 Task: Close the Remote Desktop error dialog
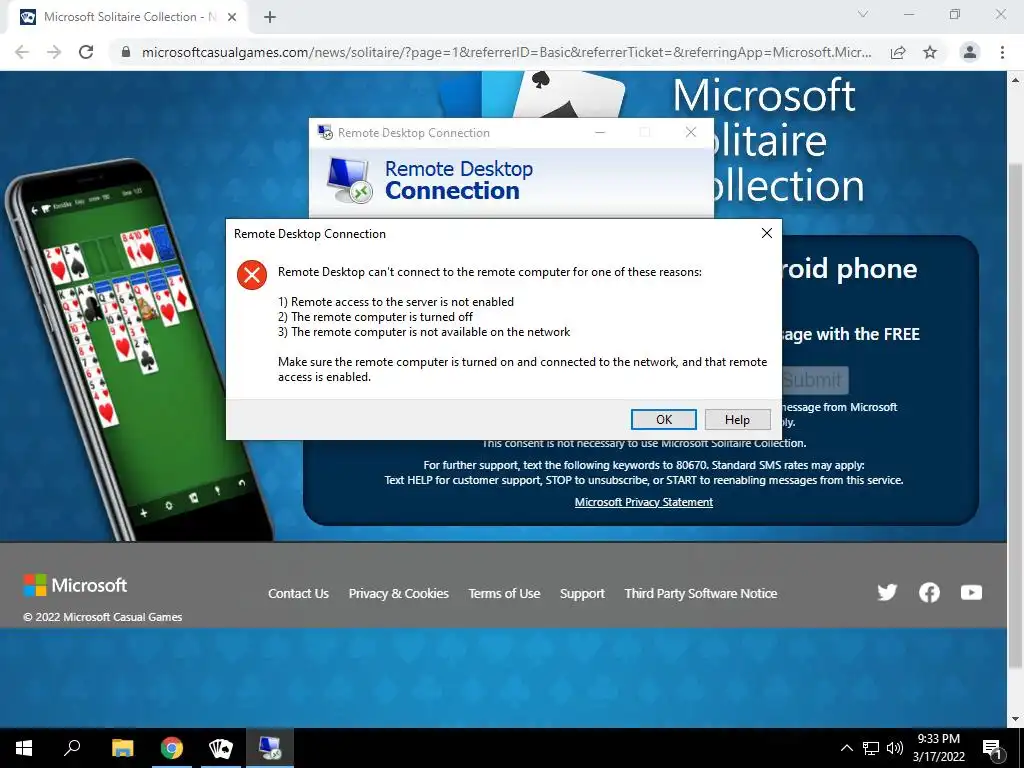point(767,233)
